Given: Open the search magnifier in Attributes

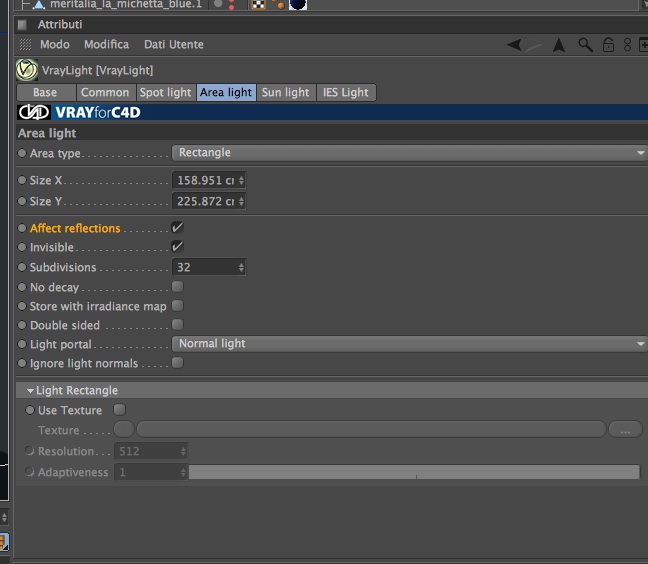Looking at the screenshot, I should tap(585, 45).
